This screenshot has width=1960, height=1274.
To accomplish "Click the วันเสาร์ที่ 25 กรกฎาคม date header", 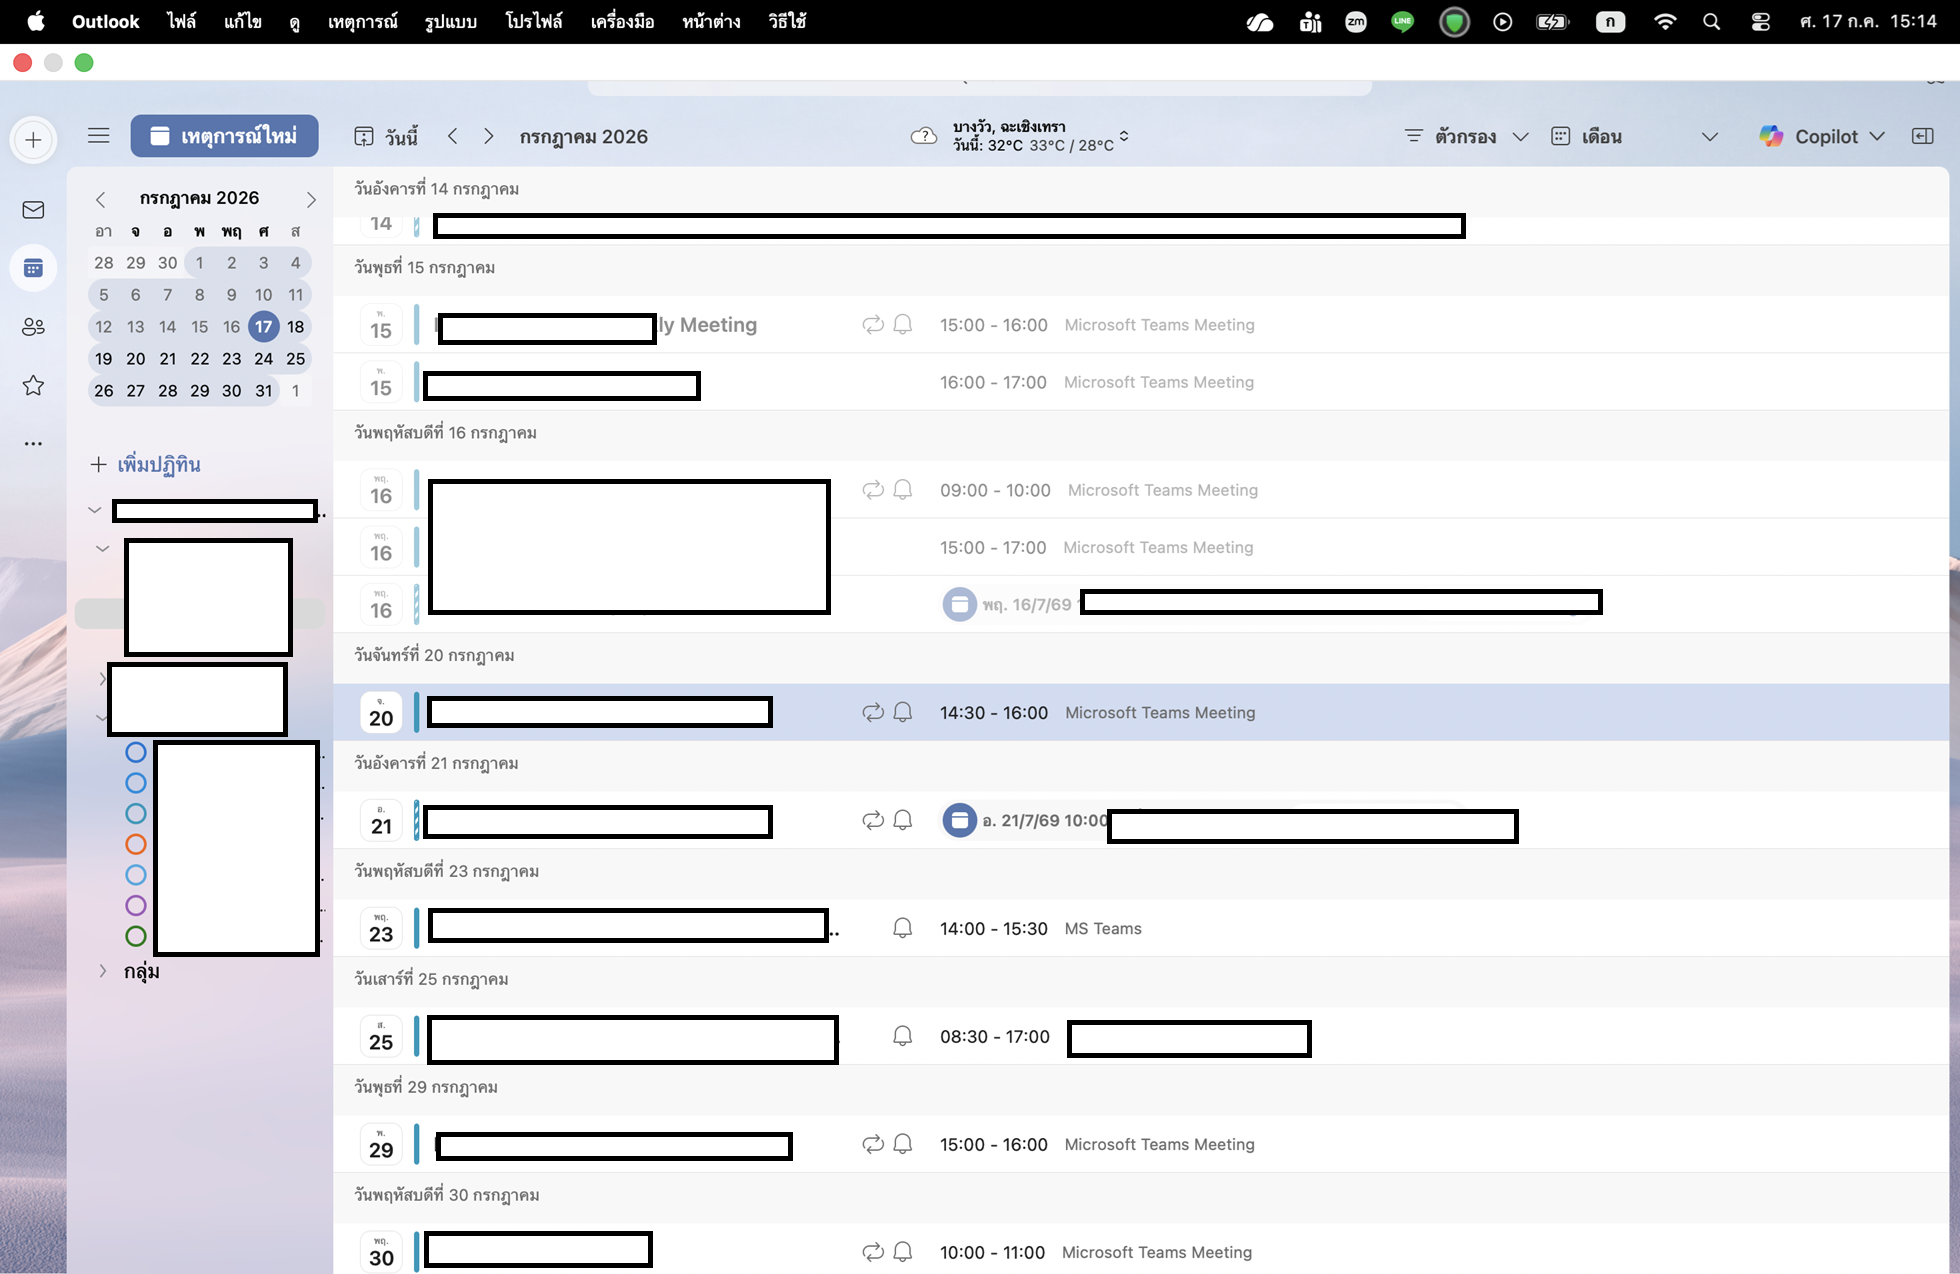I will [x=431, y=979].
